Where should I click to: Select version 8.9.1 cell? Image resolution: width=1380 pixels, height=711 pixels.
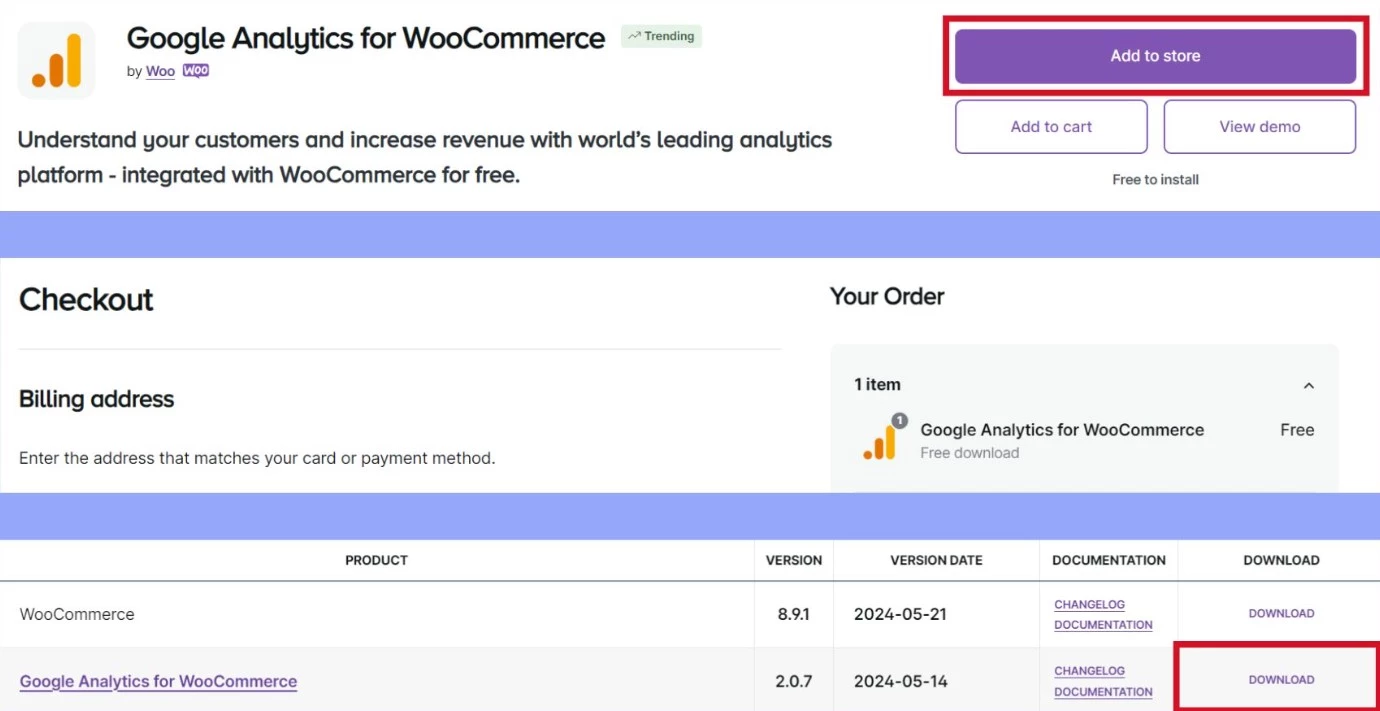click(x=794, y=614)
